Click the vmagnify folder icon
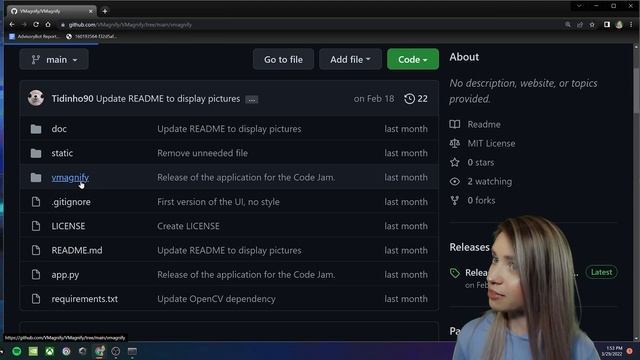Image resolution: width=640 pixels, height=360 pixels. point(36,178)
